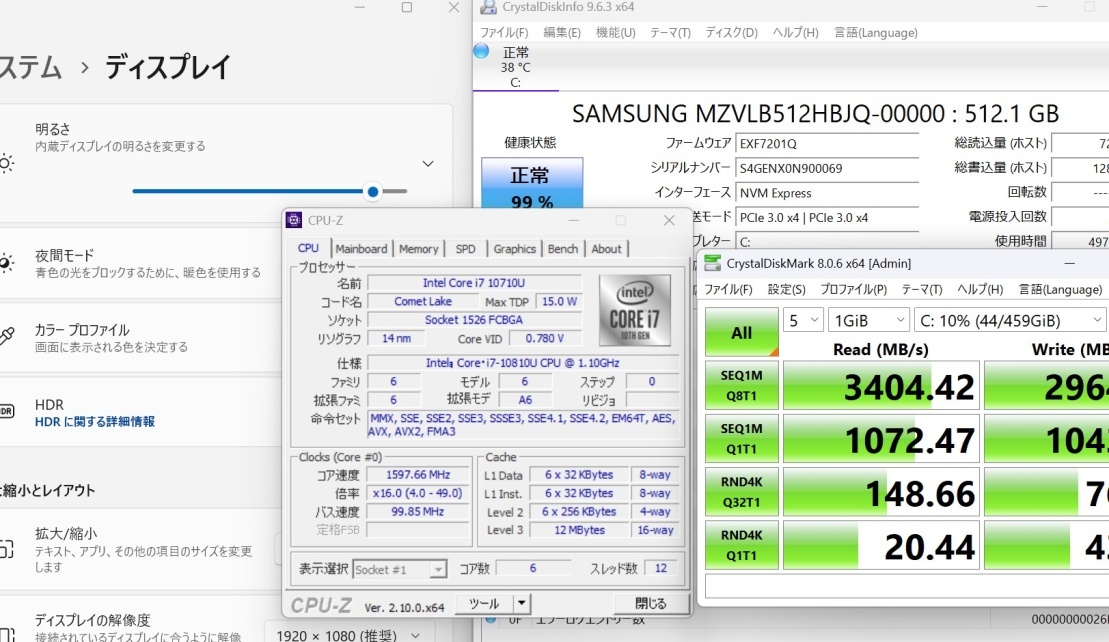Click the transfer mode field PCIe 3.0 x4

[x=827, y=218]
